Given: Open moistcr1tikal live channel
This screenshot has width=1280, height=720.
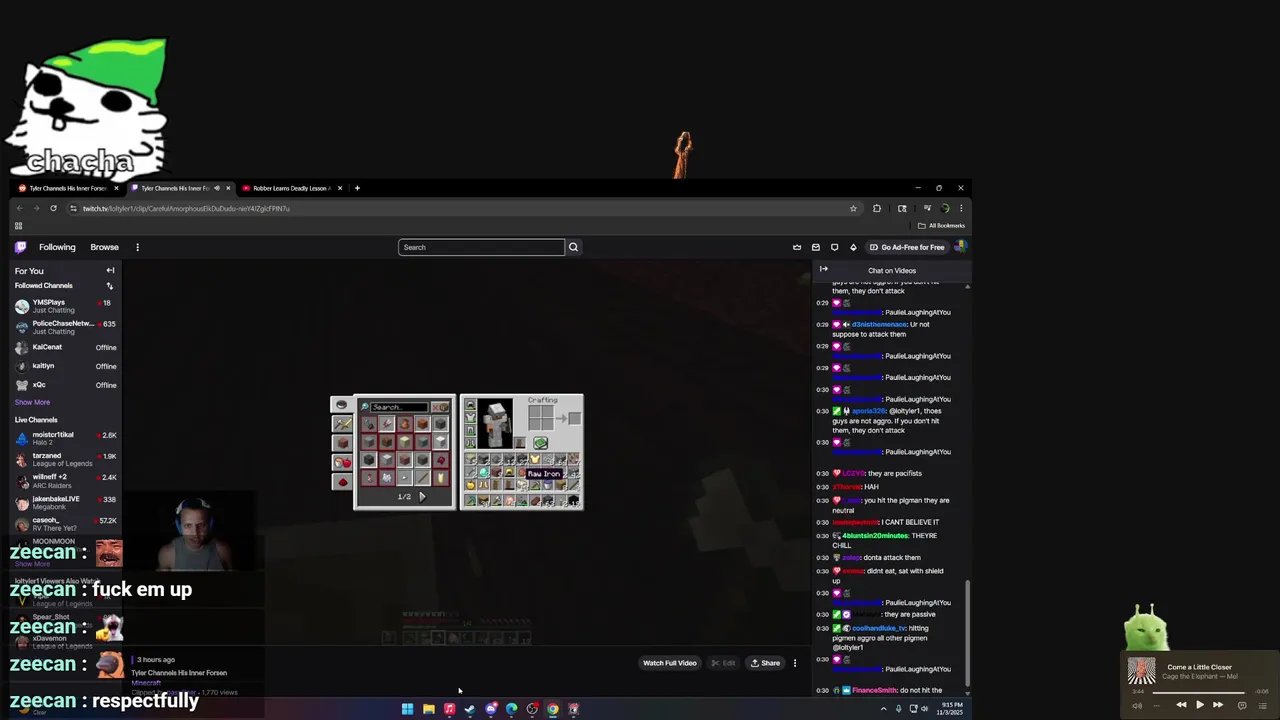Looking at the screenshot, I should pos(66,438).
